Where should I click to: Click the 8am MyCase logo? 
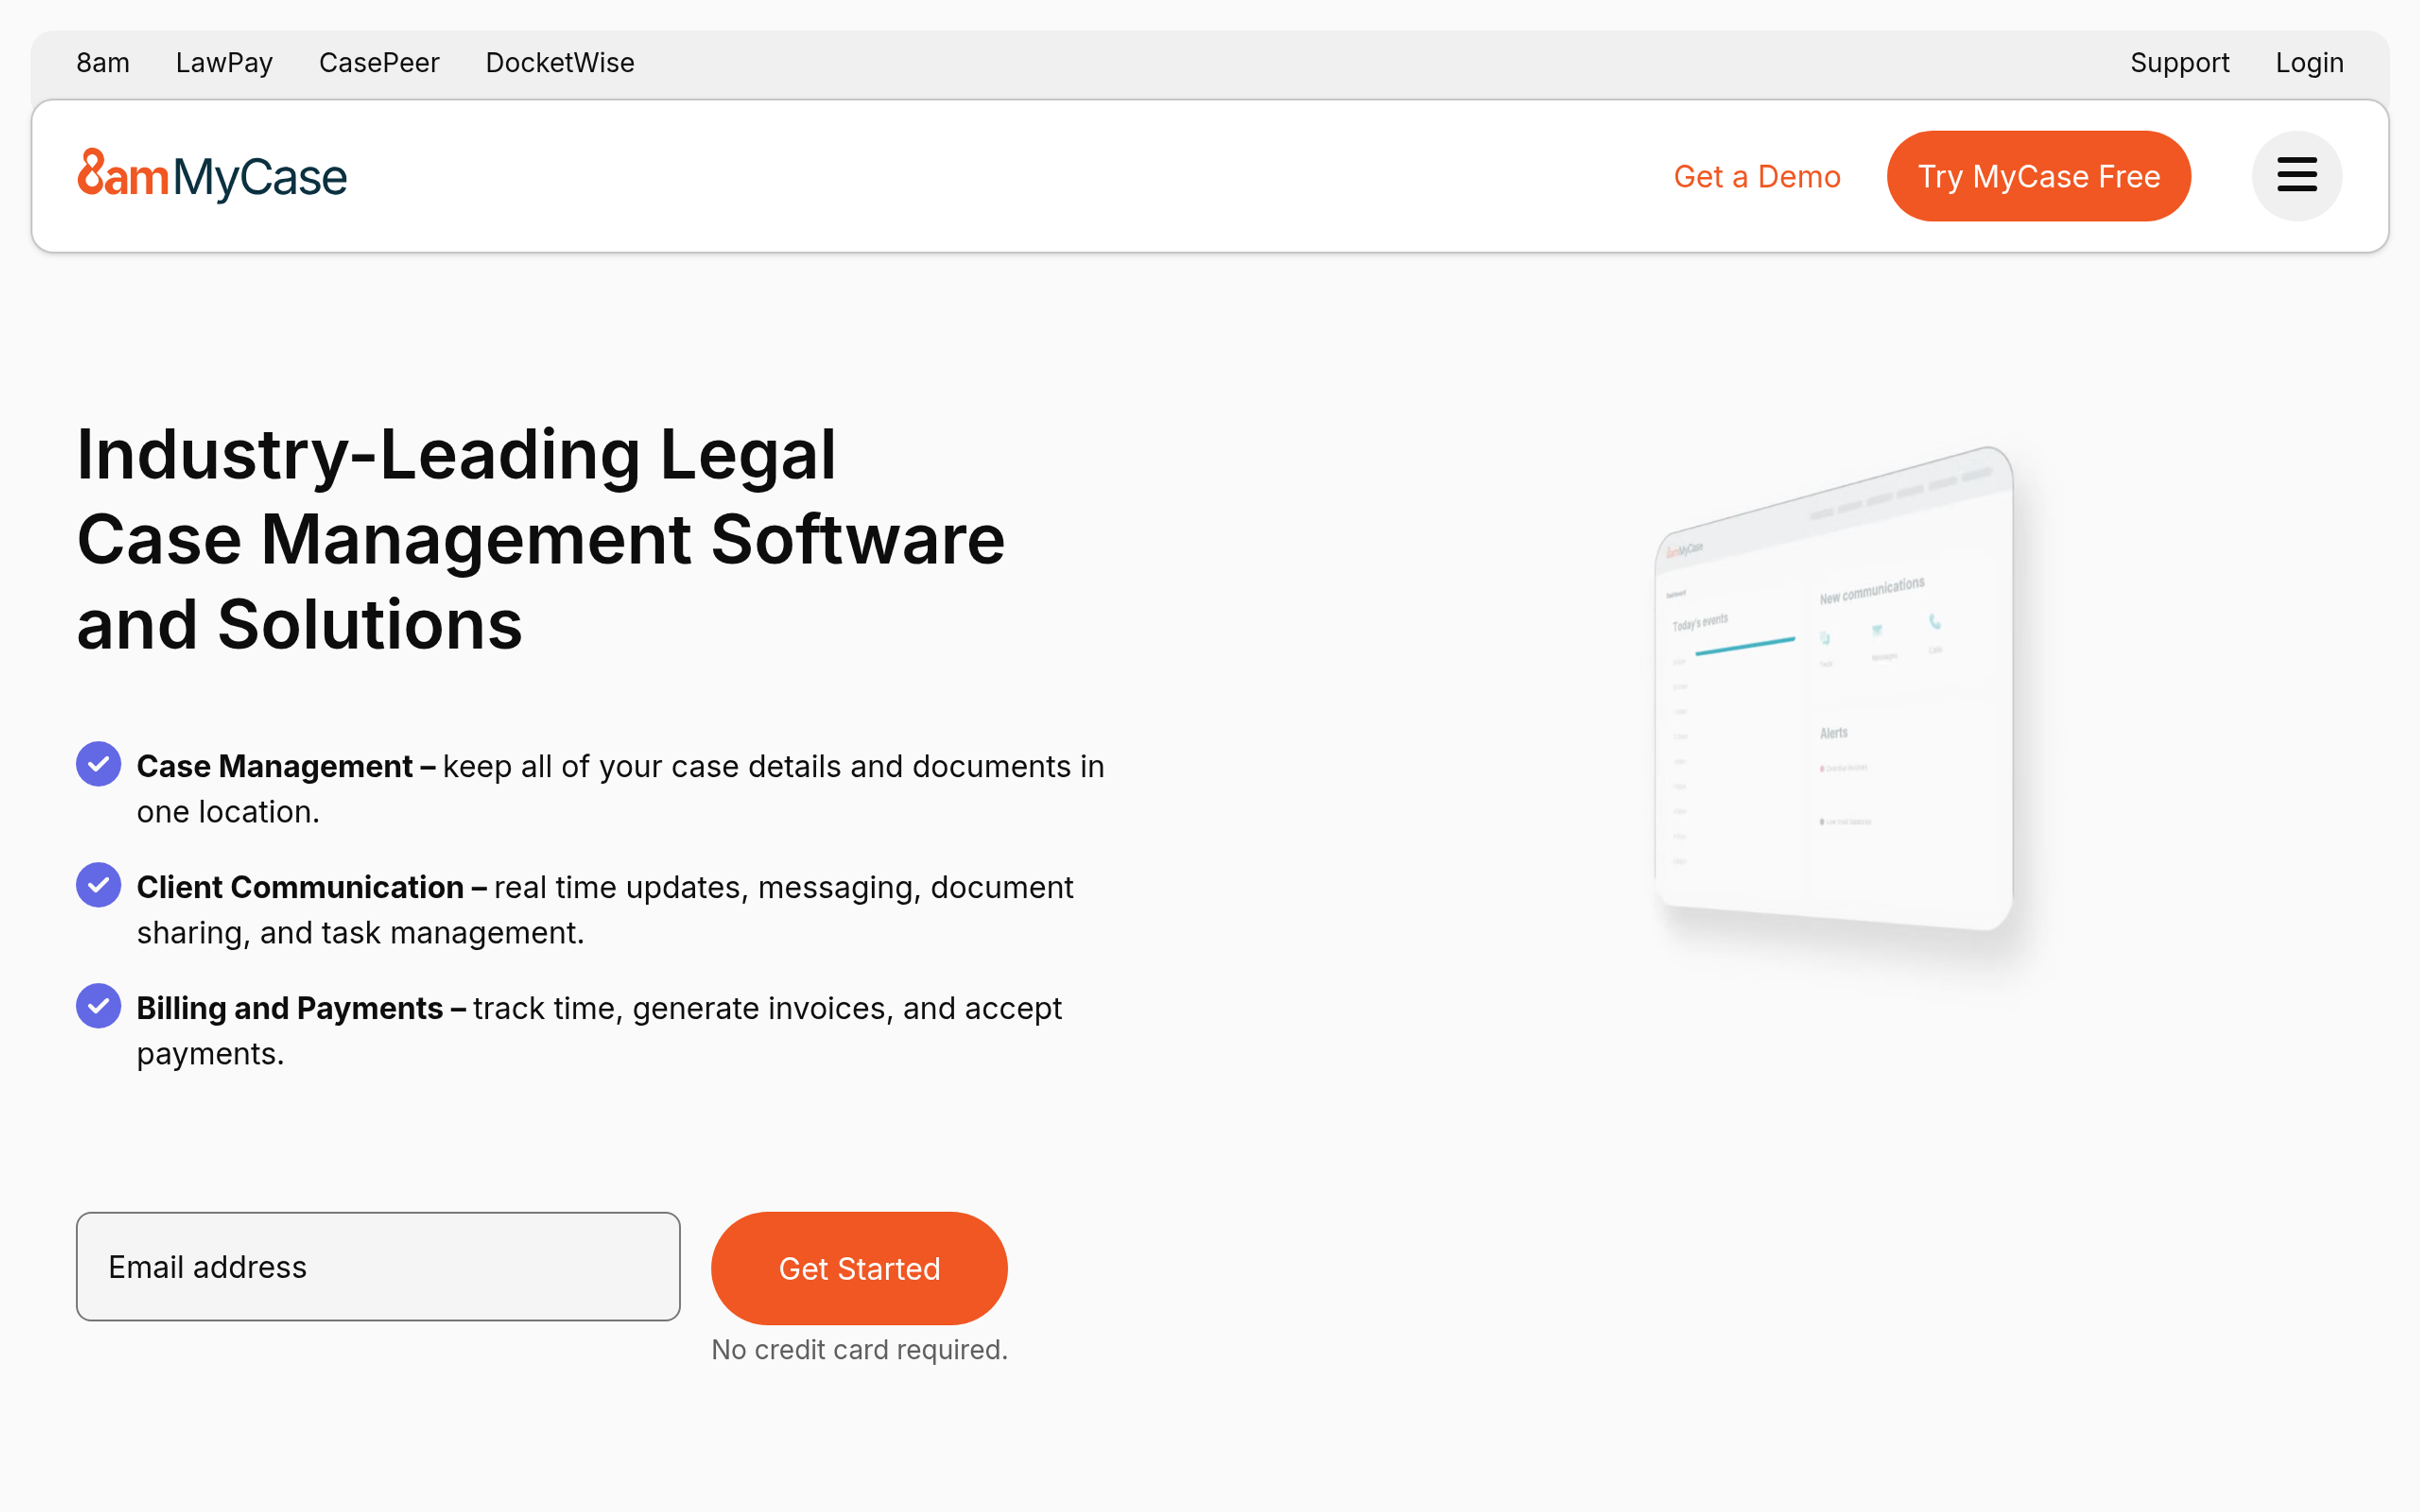[212, 176]
